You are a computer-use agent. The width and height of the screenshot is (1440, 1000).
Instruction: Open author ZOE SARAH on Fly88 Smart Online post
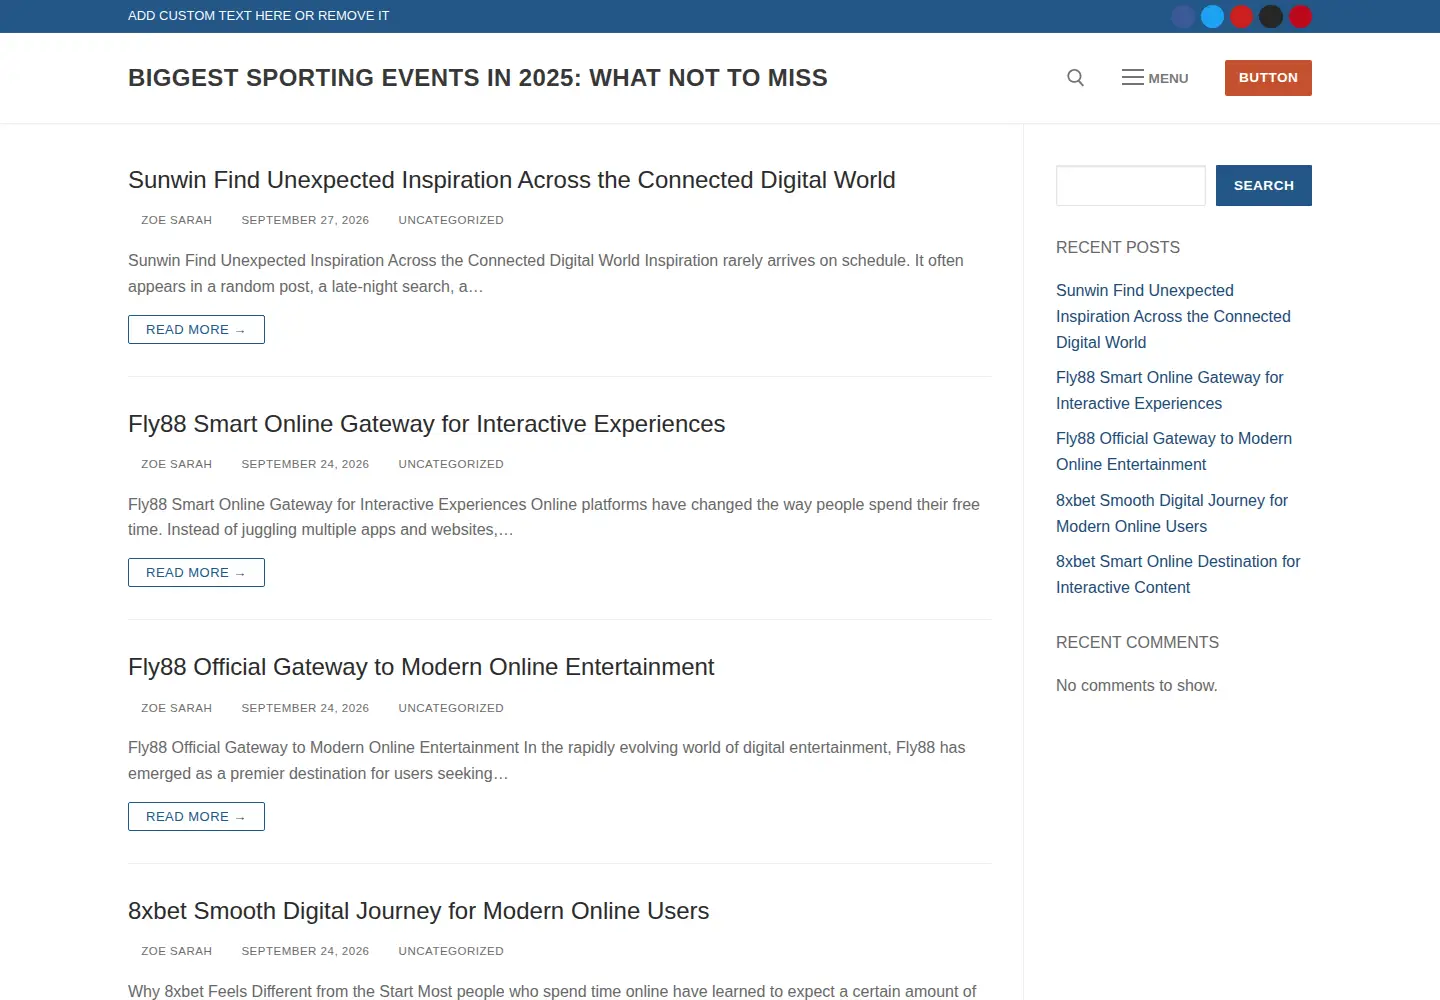pos(176,464)
